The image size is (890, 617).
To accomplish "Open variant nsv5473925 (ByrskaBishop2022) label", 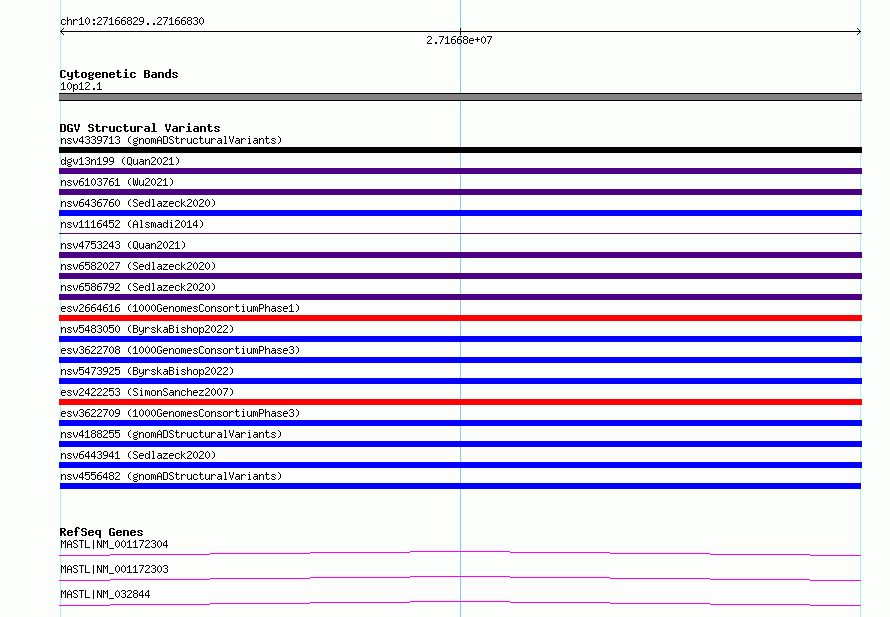I will tap(147, 371).
